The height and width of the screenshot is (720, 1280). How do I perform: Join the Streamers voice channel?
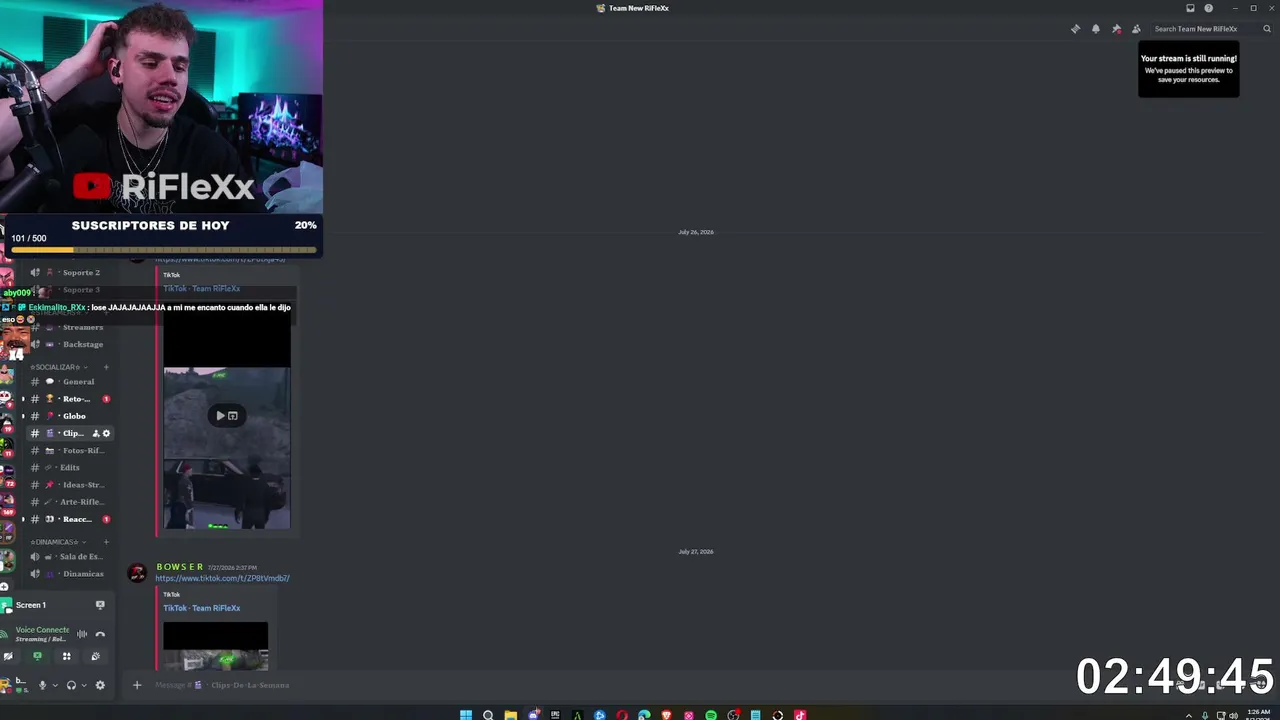(73, 327)
